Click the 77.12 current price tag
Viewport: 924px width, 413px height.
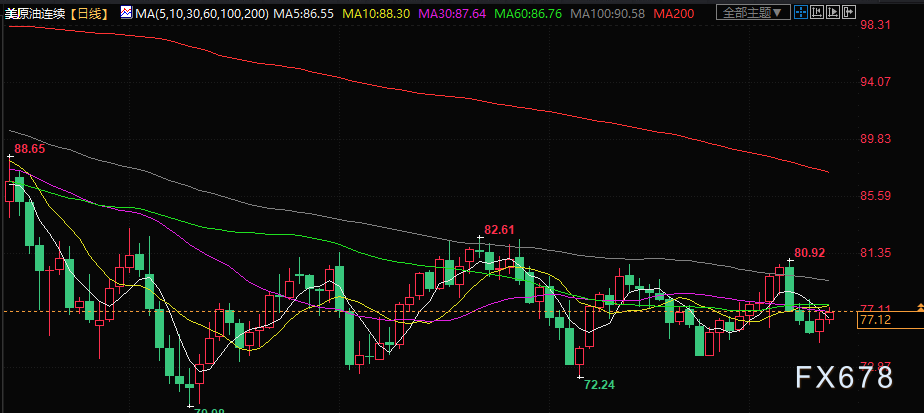[x=890, y=320]
